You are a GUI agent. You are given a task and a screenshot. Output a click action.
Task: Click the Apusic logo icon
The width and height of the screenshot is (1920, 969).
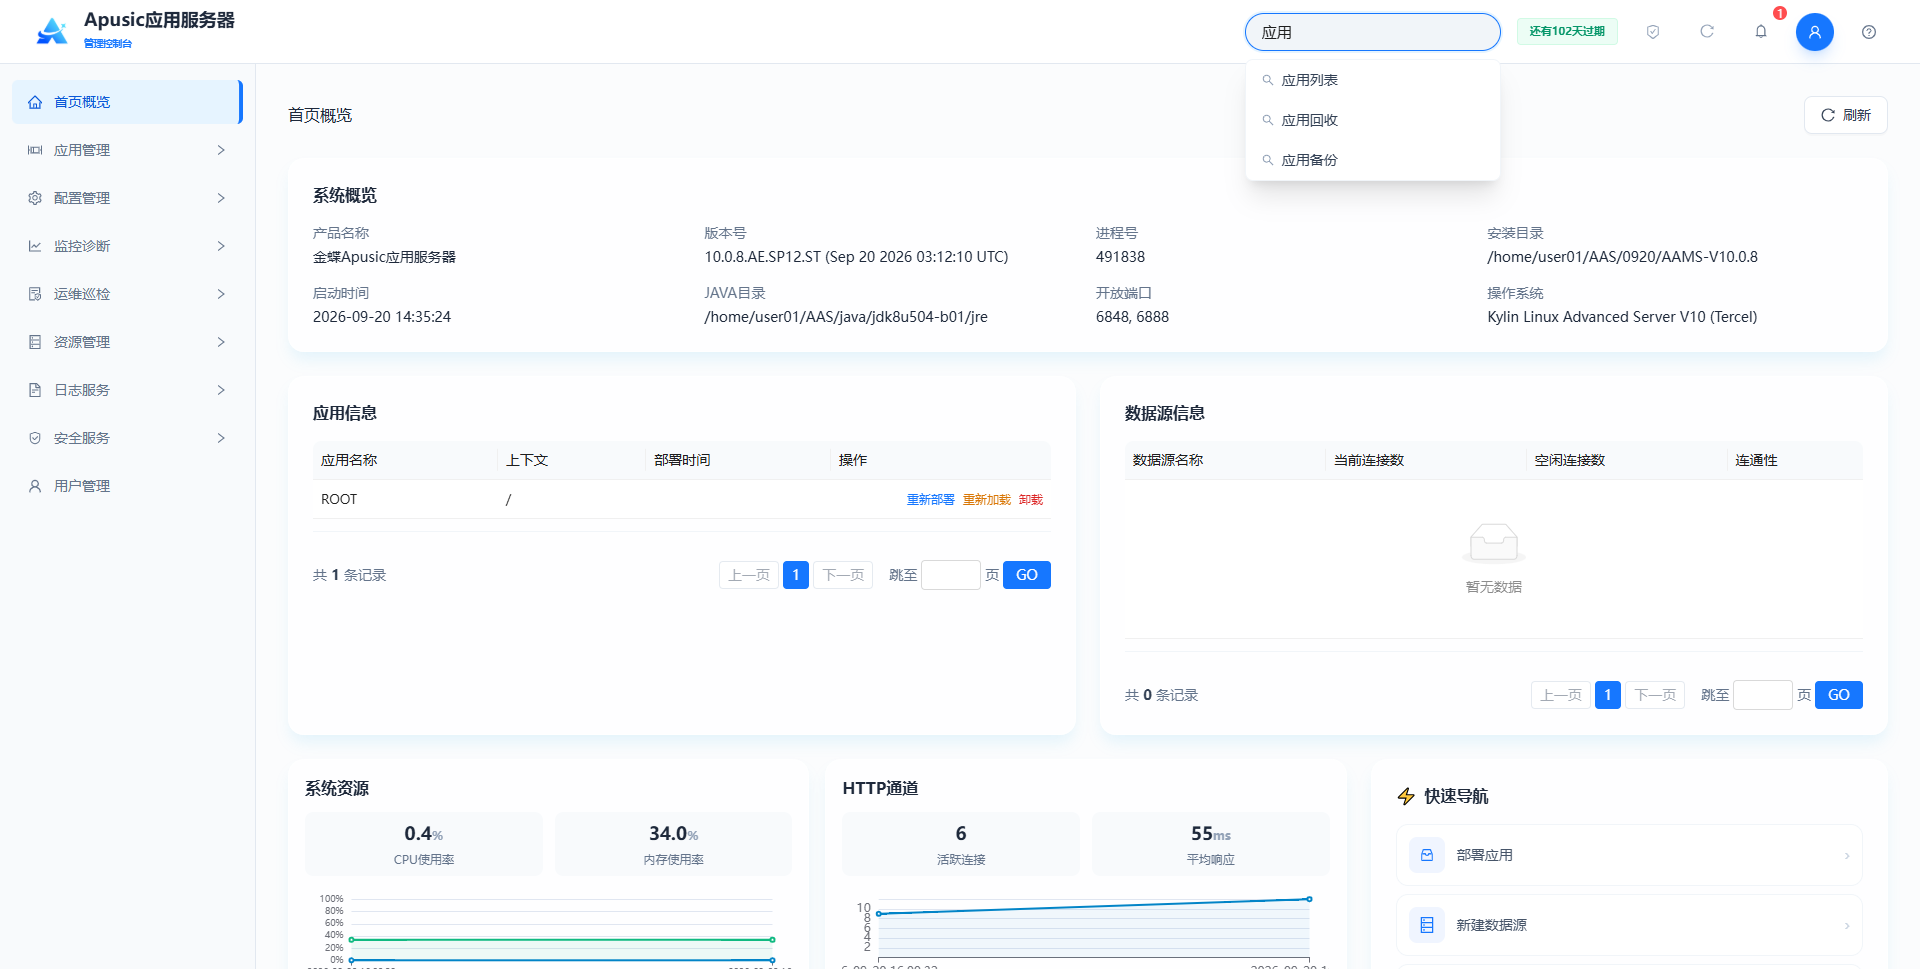[52, 31]
